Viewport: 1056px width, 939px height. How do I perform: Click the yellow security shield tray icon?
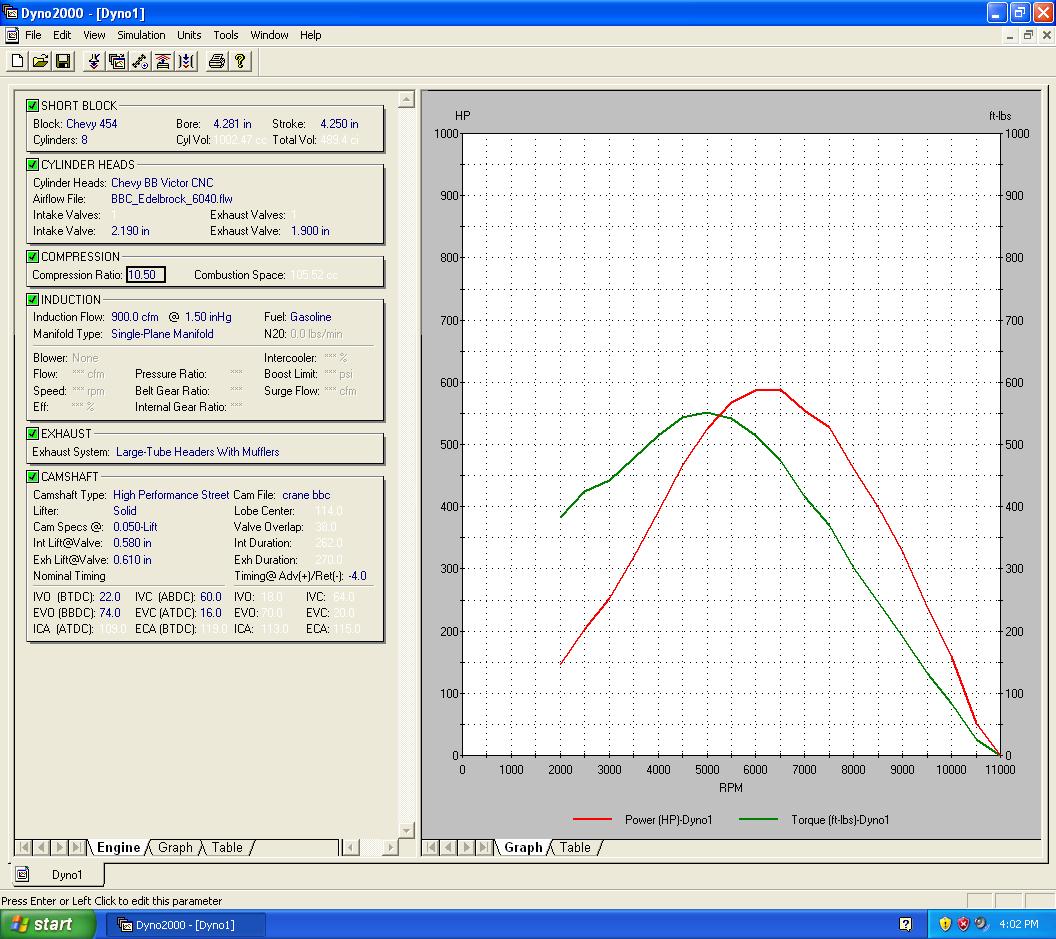(945, 924)
